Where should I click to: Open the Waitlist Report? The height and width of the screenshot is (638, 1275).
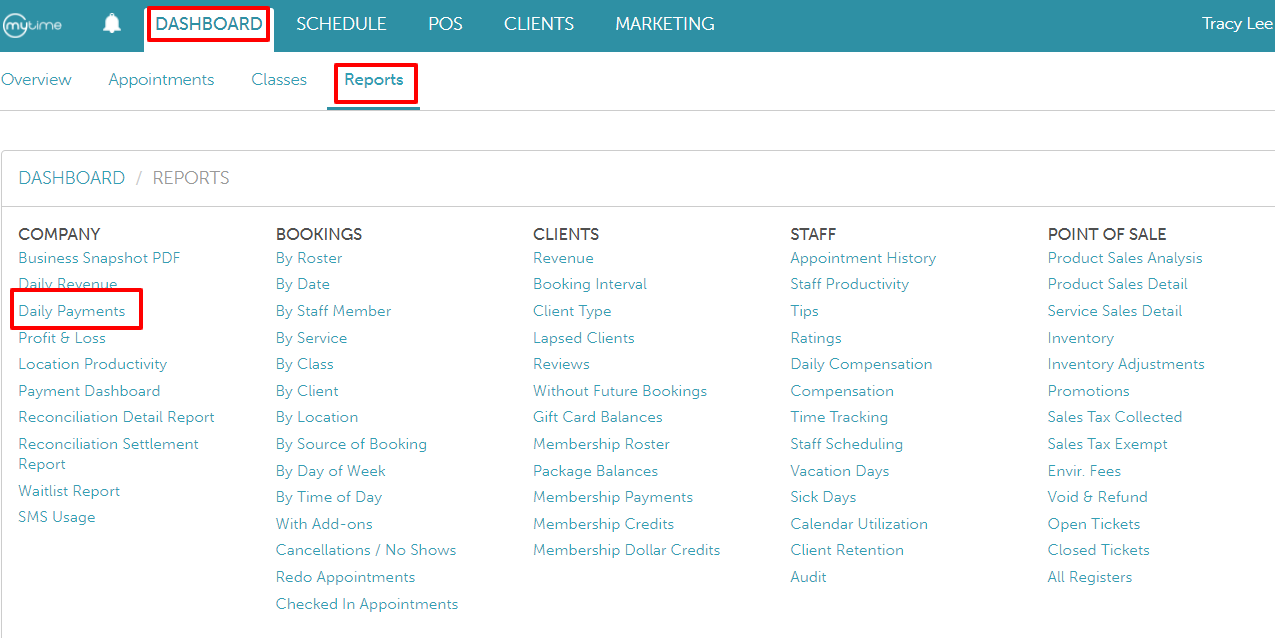click(69, 491)
